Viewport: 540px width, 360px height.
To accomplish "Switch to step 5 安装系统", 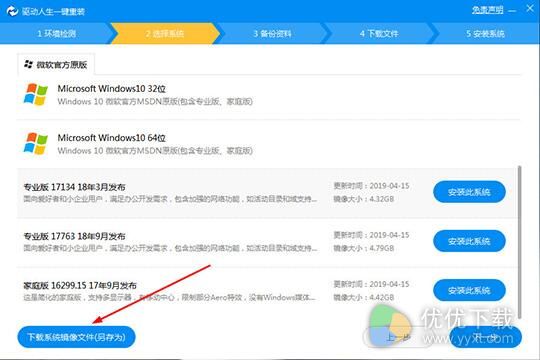I will pyautogui.click(x=485, y=33).
